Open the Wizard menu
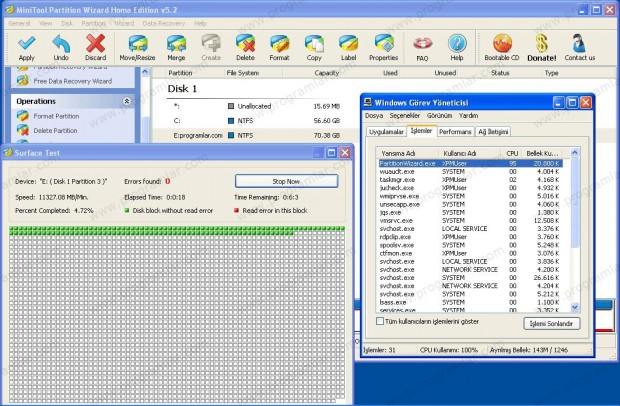 click(124, 23)
